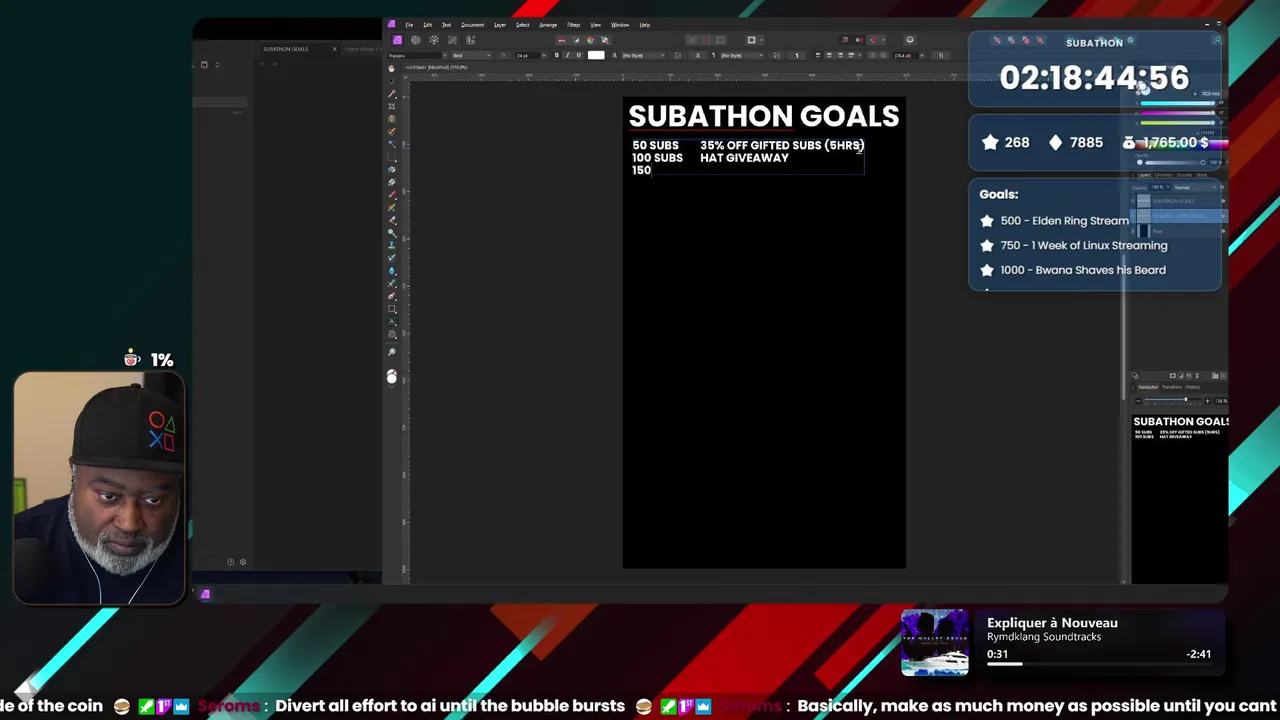
Task: Align text center in context toolbar
Action: tap(829, 55)
